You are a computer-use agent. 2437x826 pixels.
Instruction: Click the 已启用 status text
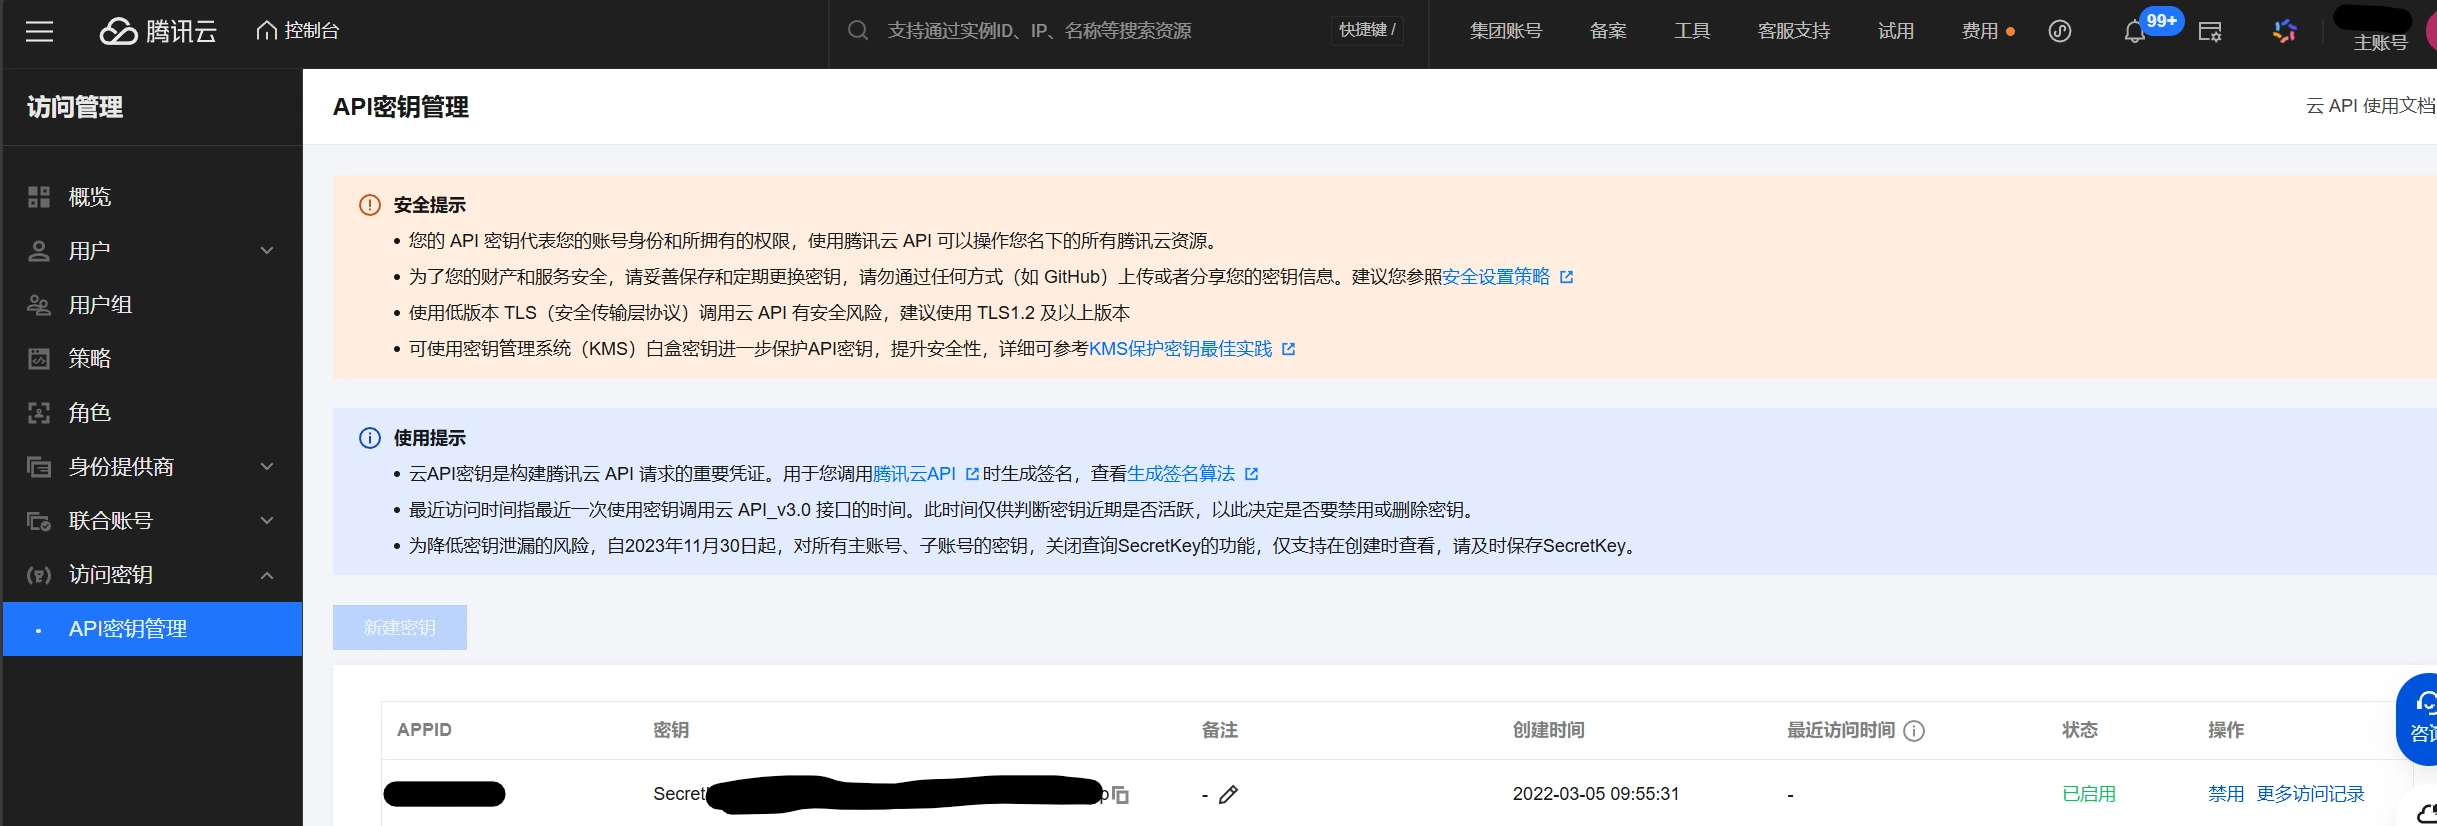(2089, 794)
